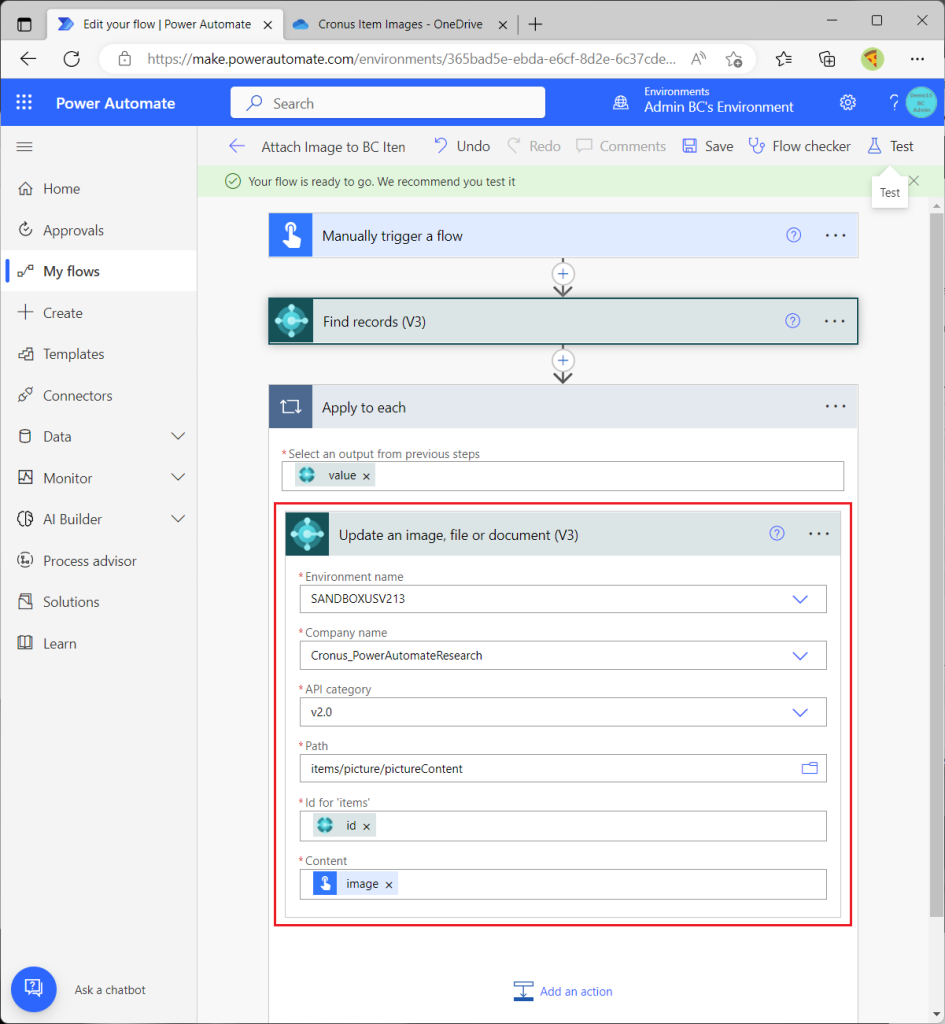Open the browser settings ellipsis menu

pos(917,59)
